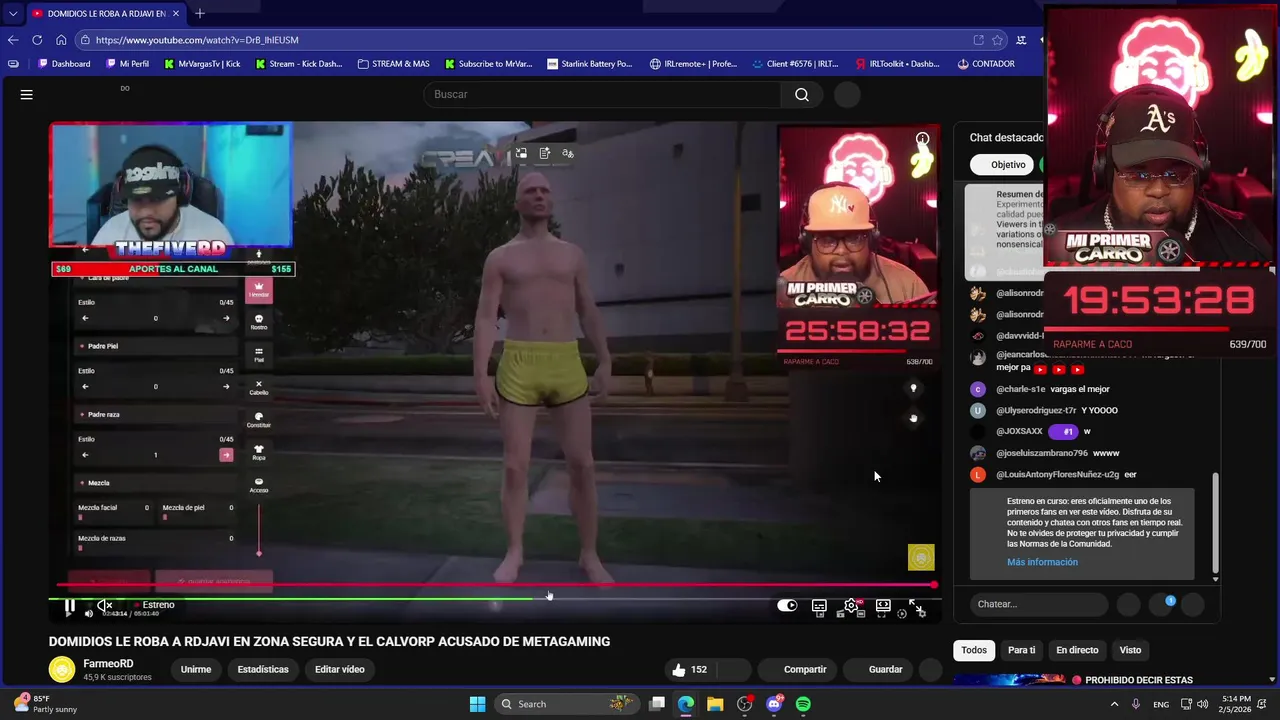Image resolution: width=1280 pixels, height=720 pixels.
Task: Open the Dashboard bookmark
Action: (64, 64)
